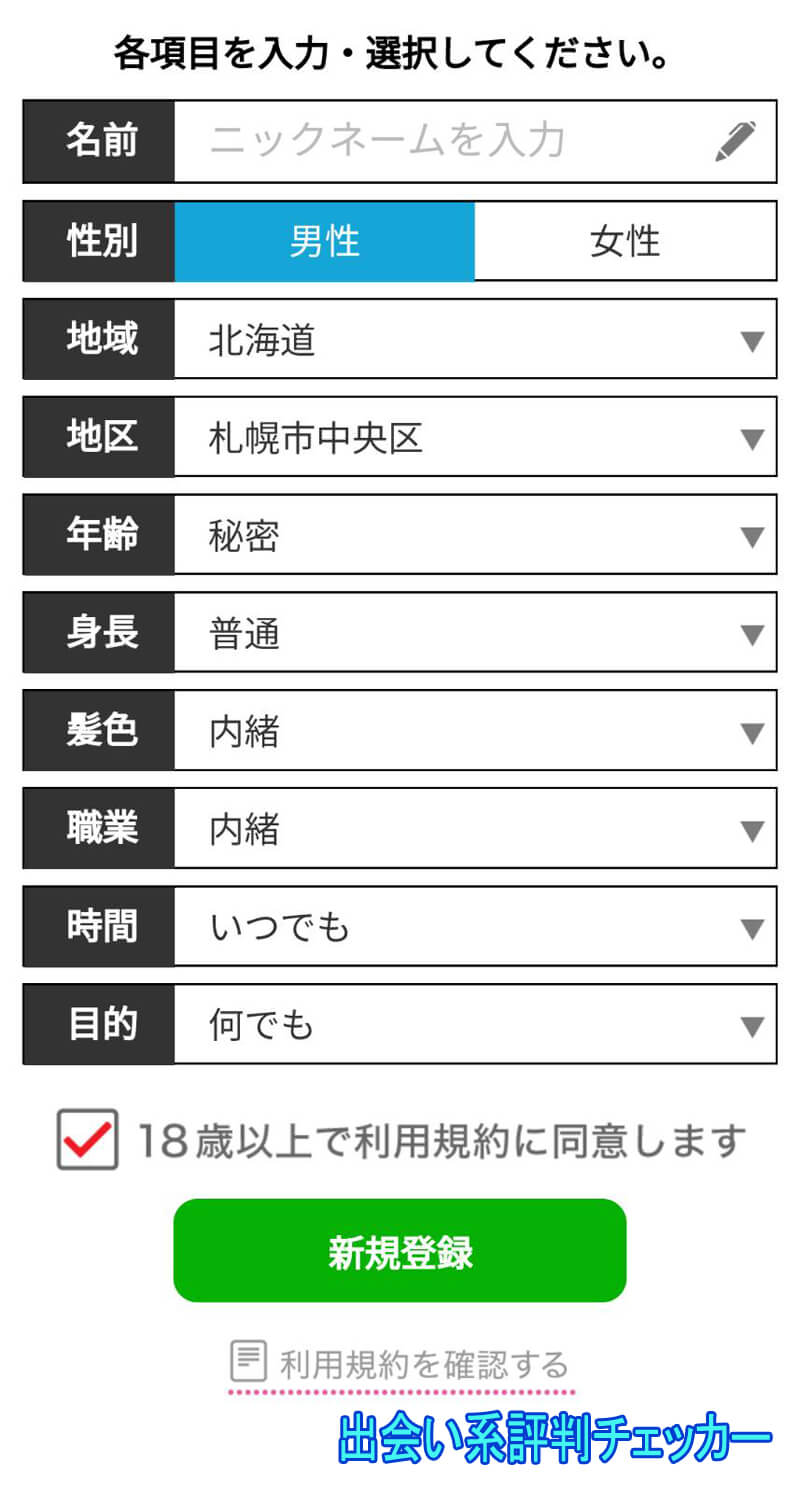This screenshot has width=800, height=1490.
Task: Click the nickname input field
Action: [440, 141]
